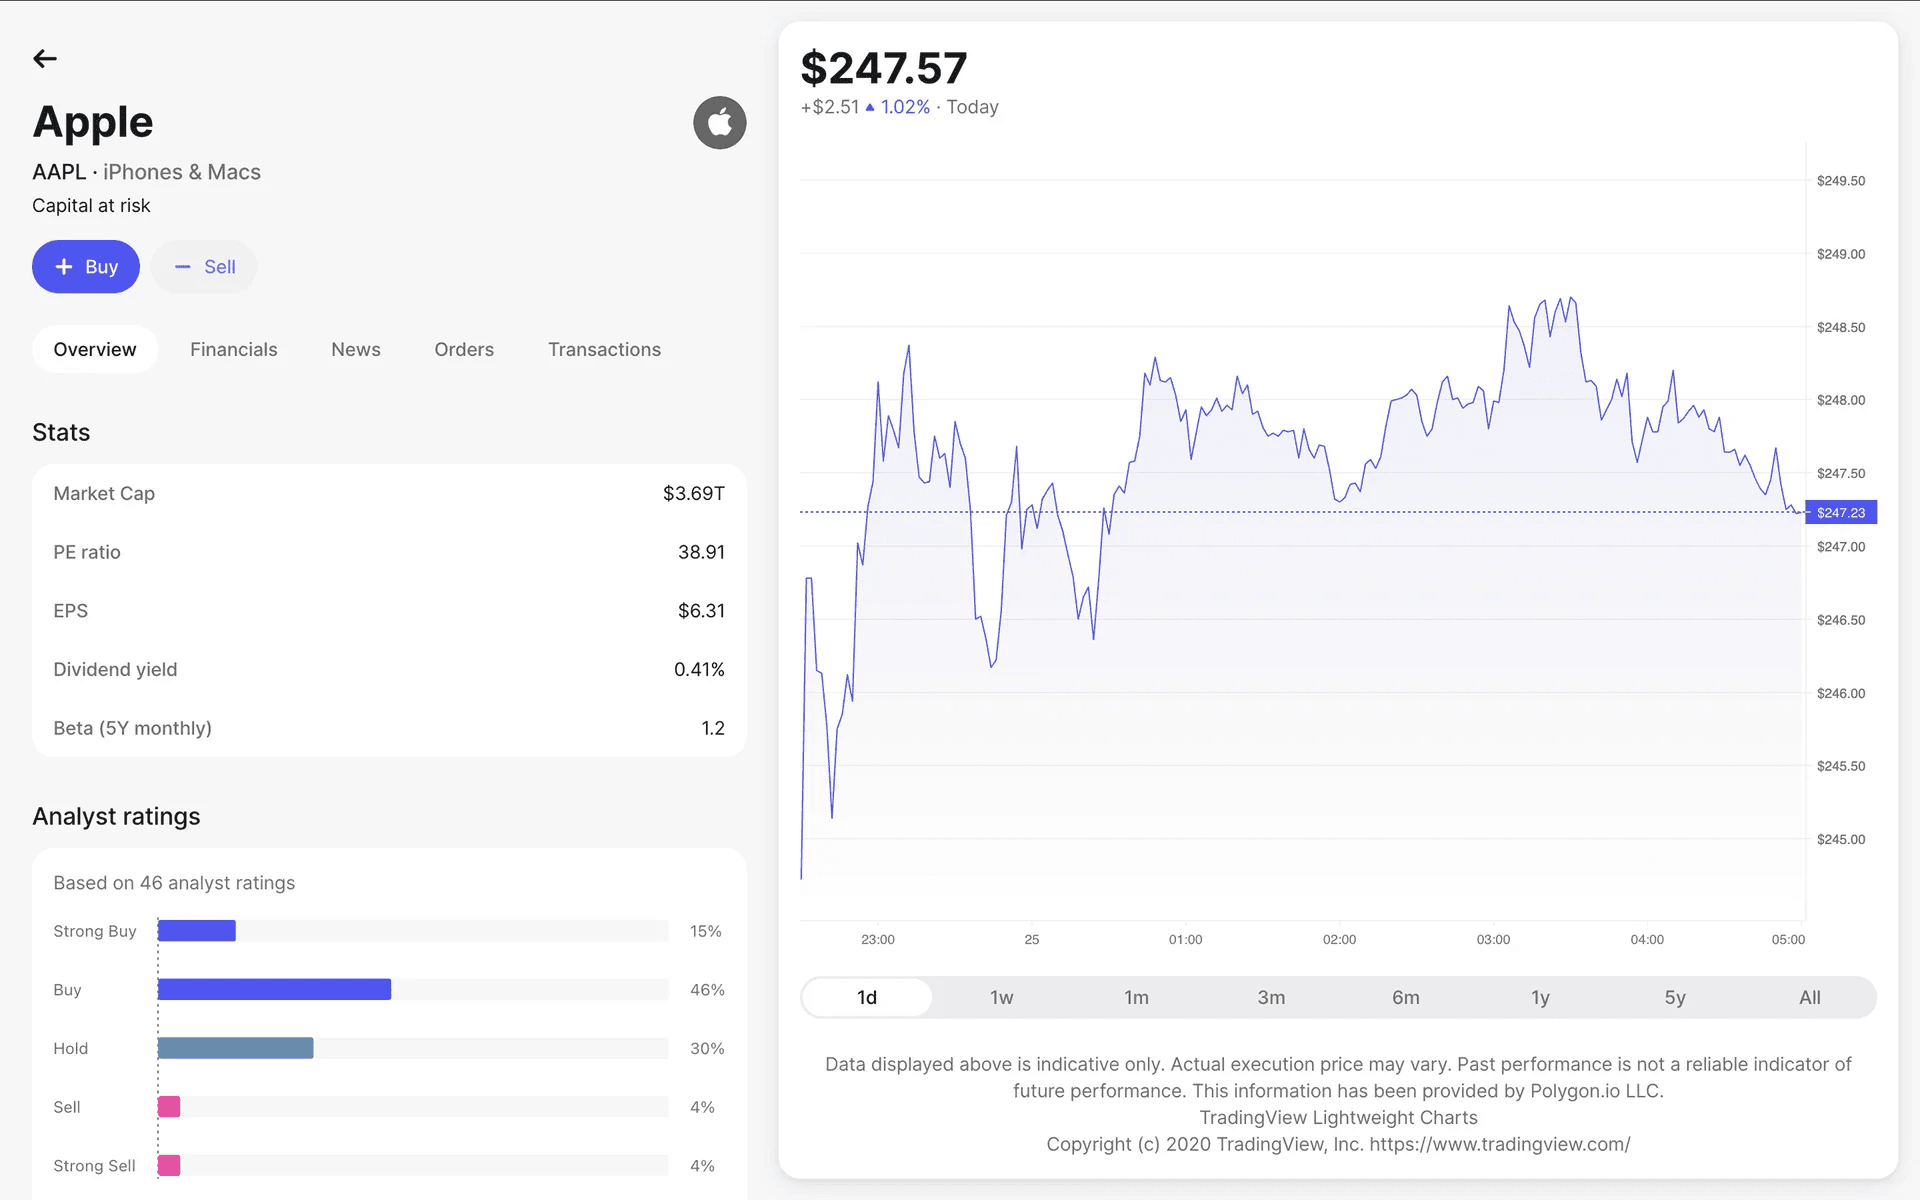Select the Overview tab
The image size is (1920, 1200).
click(x=95, y=350)
